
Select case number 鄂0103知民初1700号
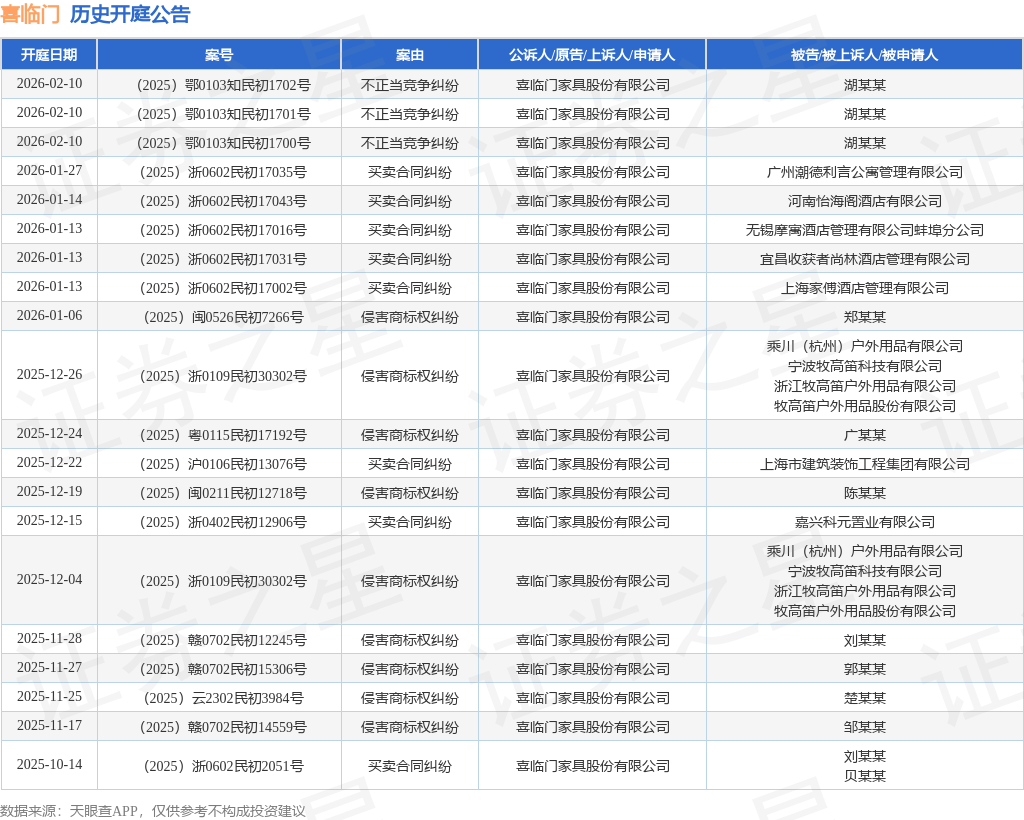pyautogui.click(x=223, y=143)
